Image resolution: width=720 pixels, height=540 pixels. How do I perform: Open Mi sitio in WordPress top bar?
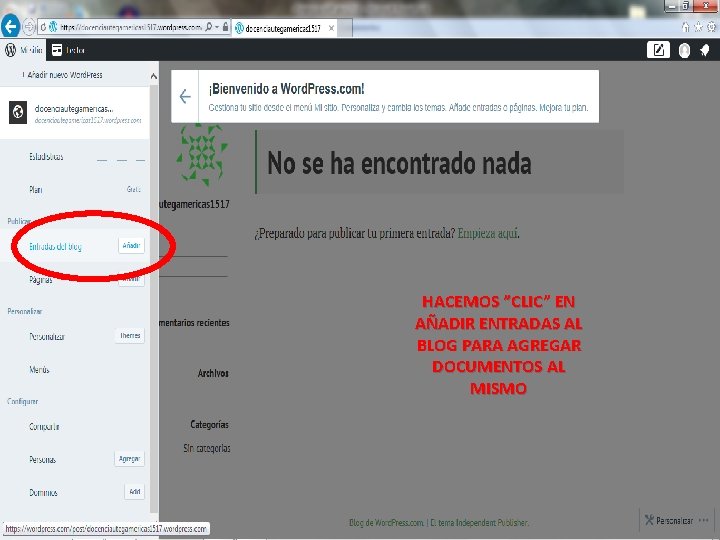pyautogui.click(x=24, y=50)
